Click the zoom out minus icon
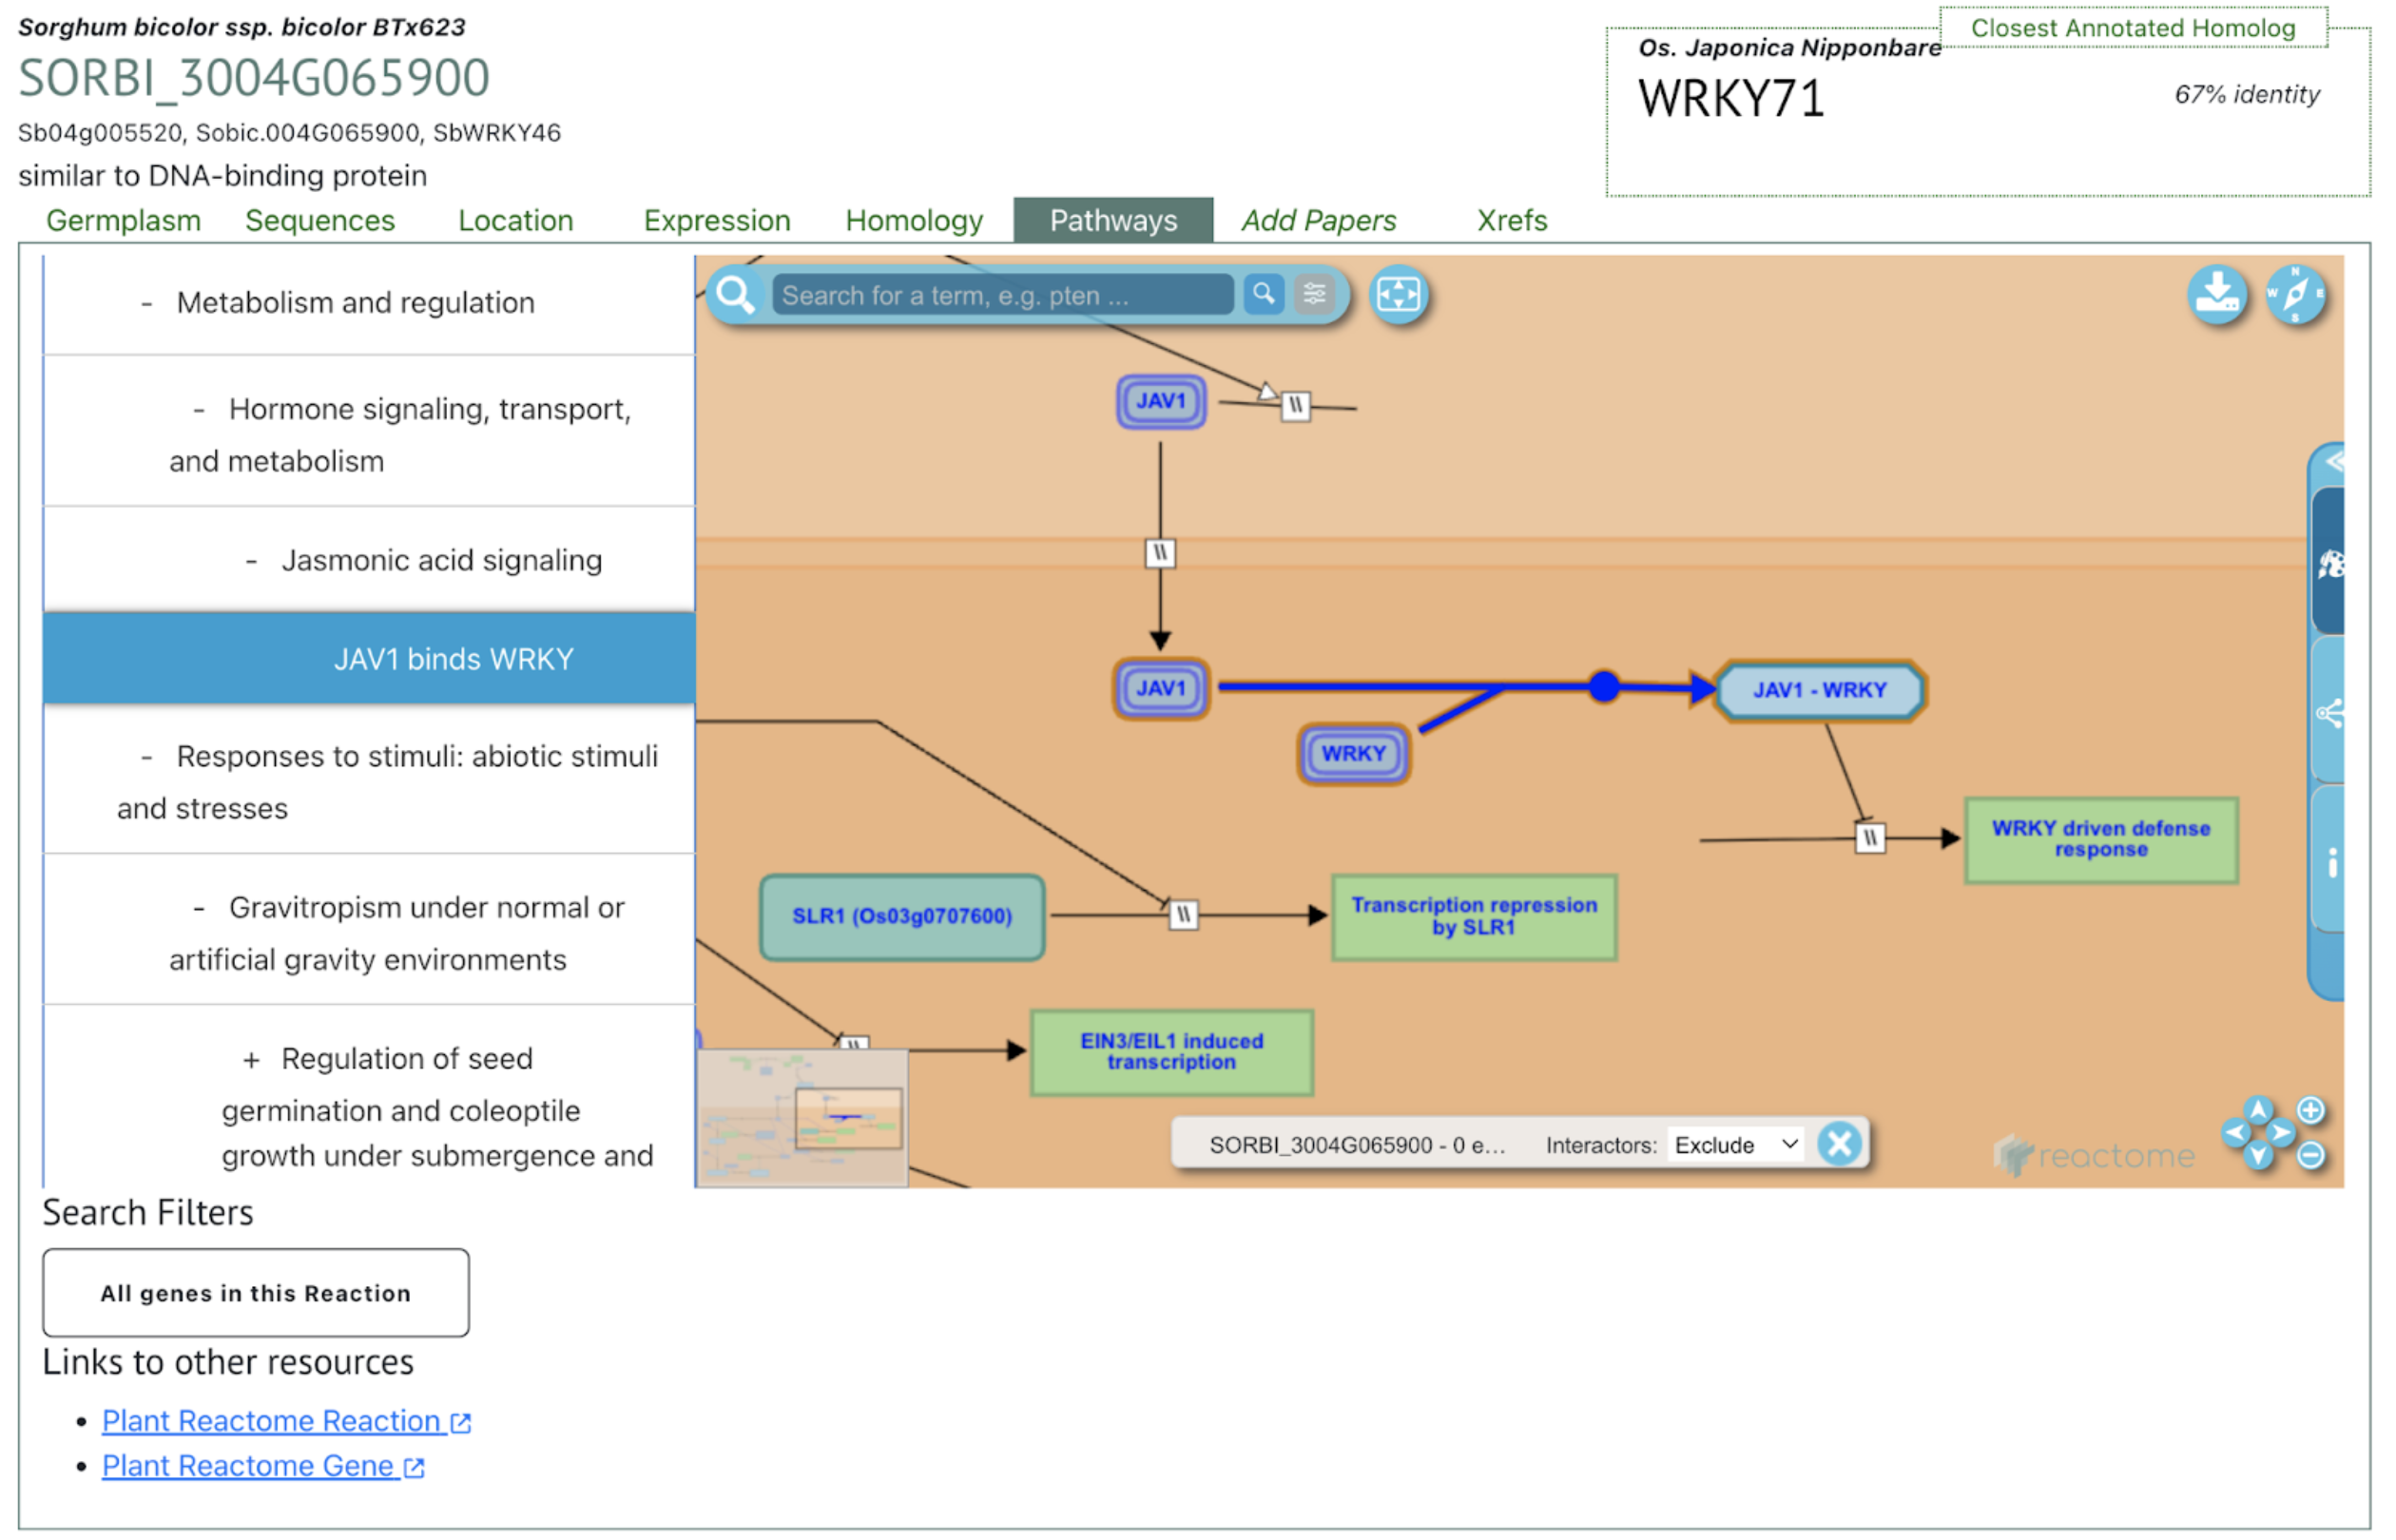The width and height of the screenshot is (2396, 1540). 2310,1156
